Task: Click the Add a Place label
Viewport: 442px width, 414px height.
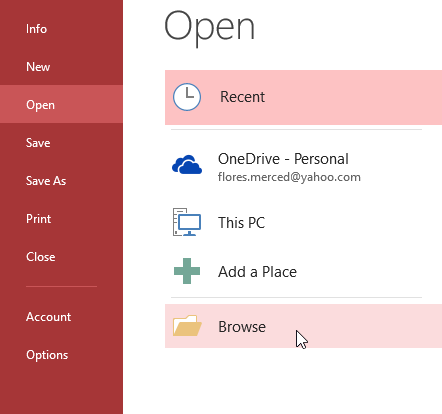Action: [x=257, y=272]
